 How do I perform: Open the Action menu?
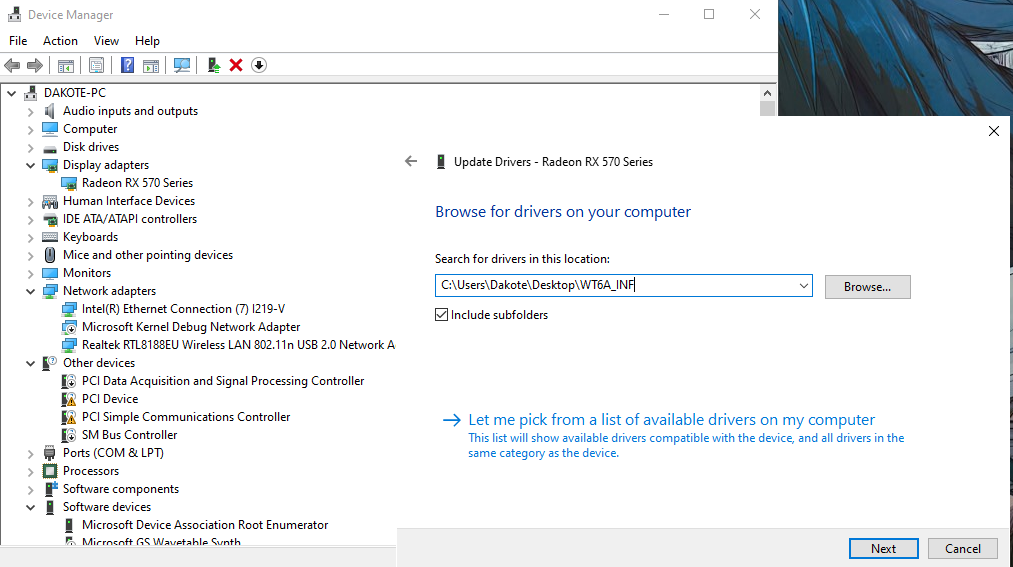click(x=60, y=41)
